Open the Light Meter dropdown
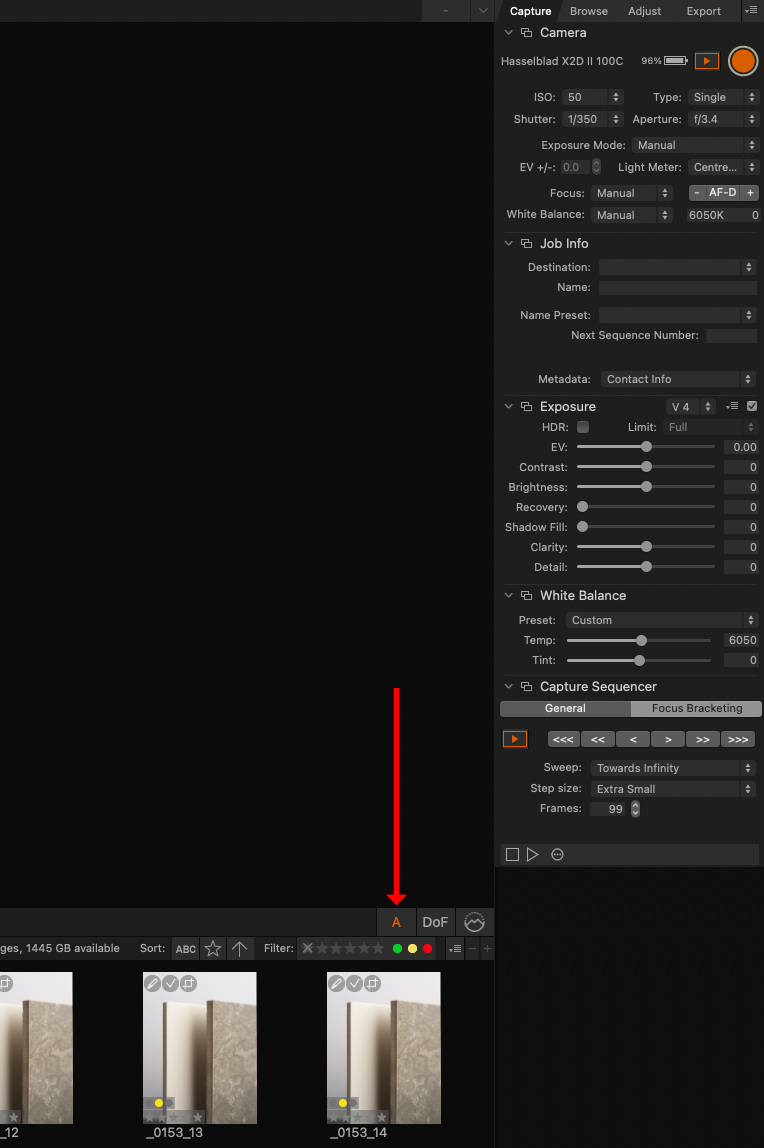 coord(723,167)
